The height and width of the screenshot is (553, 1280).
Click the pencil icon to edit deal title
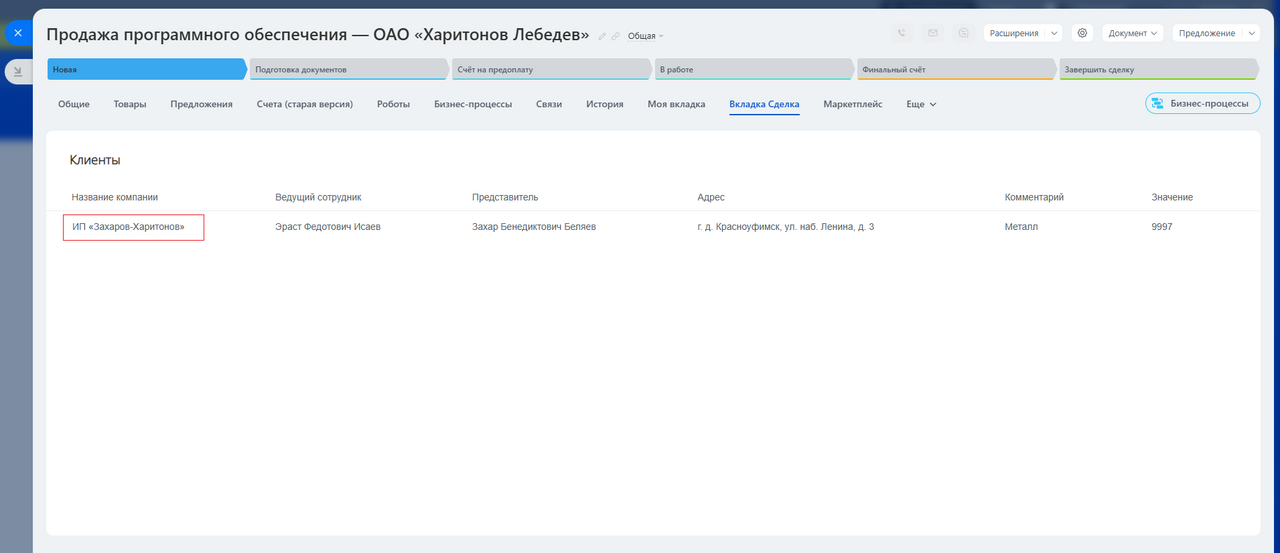[x=602, y=36]
